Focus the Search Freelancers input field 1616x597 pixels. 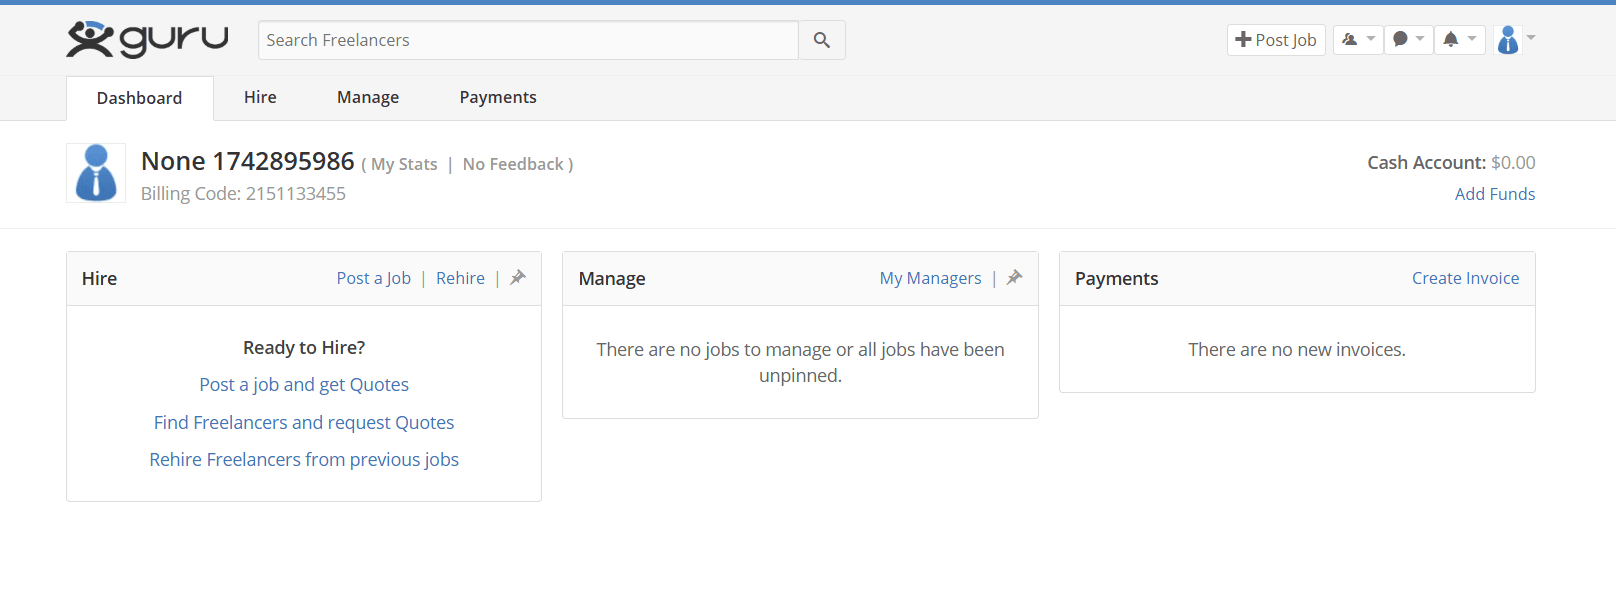click(x=528, y=40)
